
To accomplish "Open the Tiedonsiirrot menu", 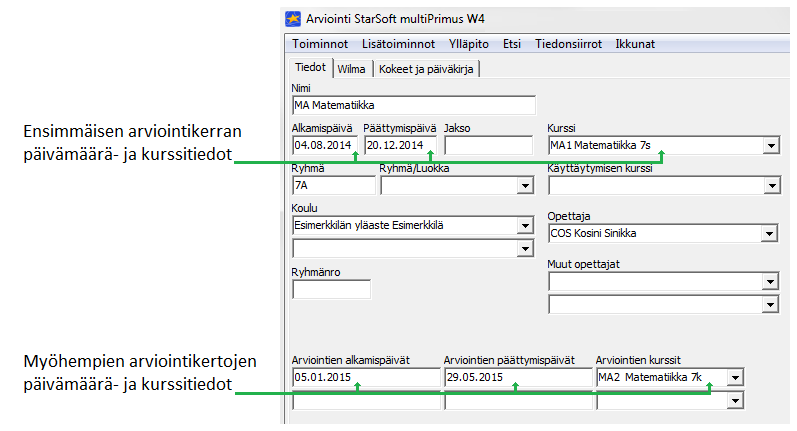I will coord(568,44).
